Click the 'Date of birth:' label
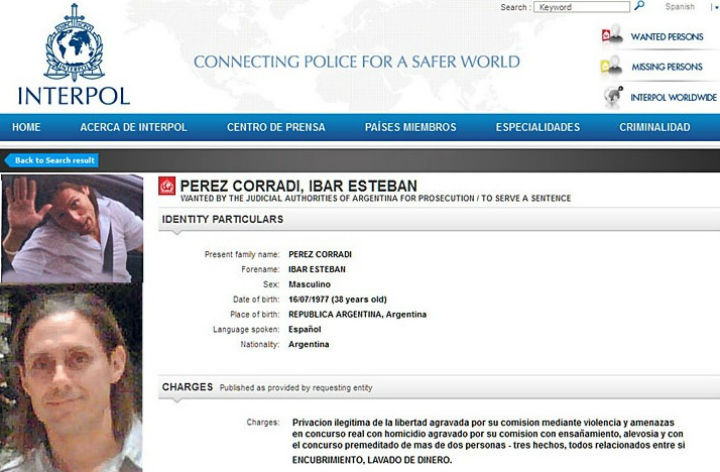 click(256, 299)
